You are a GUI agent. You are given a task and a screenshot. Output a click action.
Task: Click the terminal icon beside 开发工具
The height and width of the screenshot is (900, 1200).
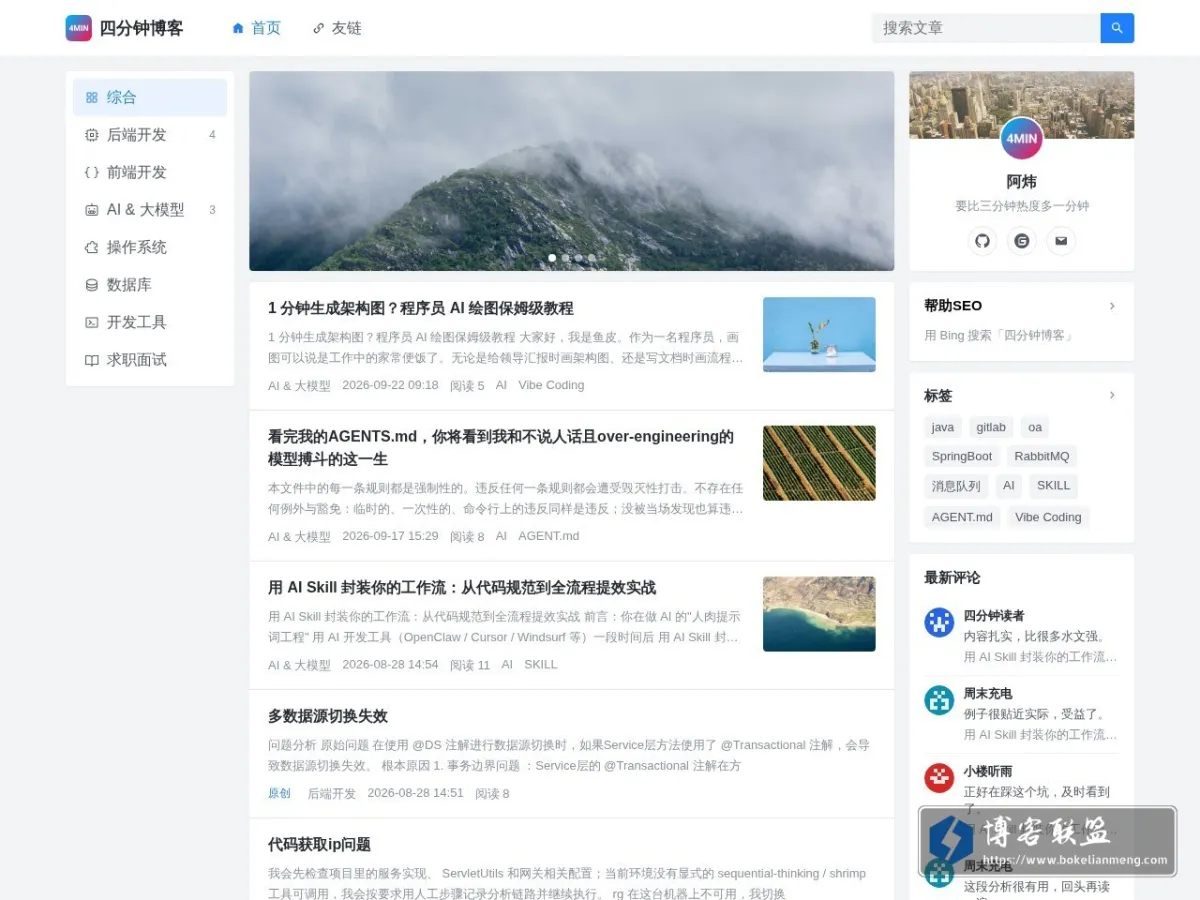(92, 322)
